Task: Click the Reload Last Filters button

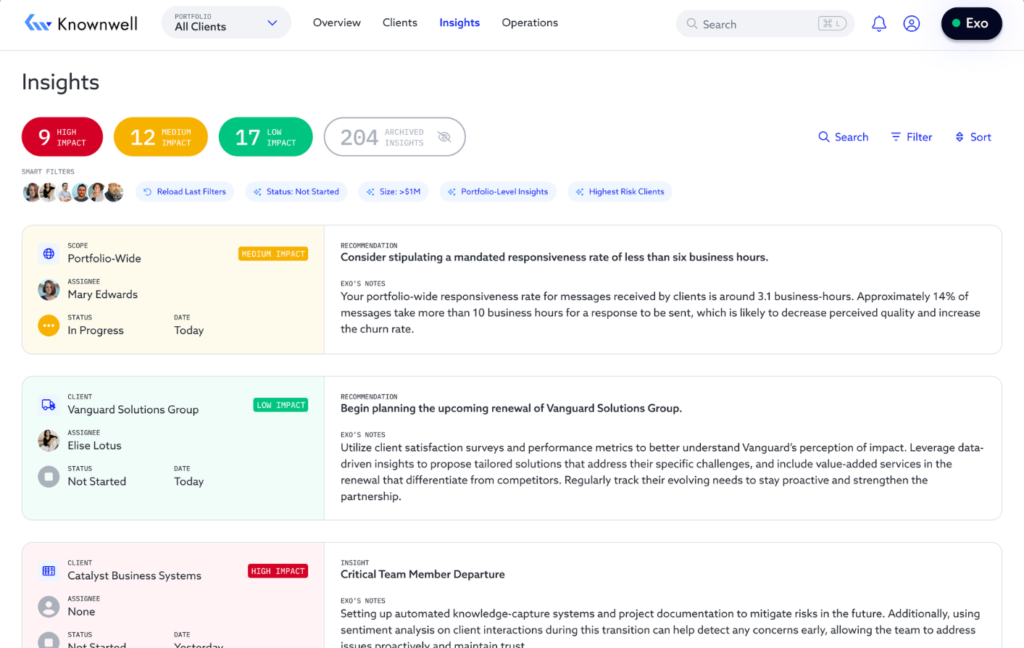Action: click(x=184, y=191)
